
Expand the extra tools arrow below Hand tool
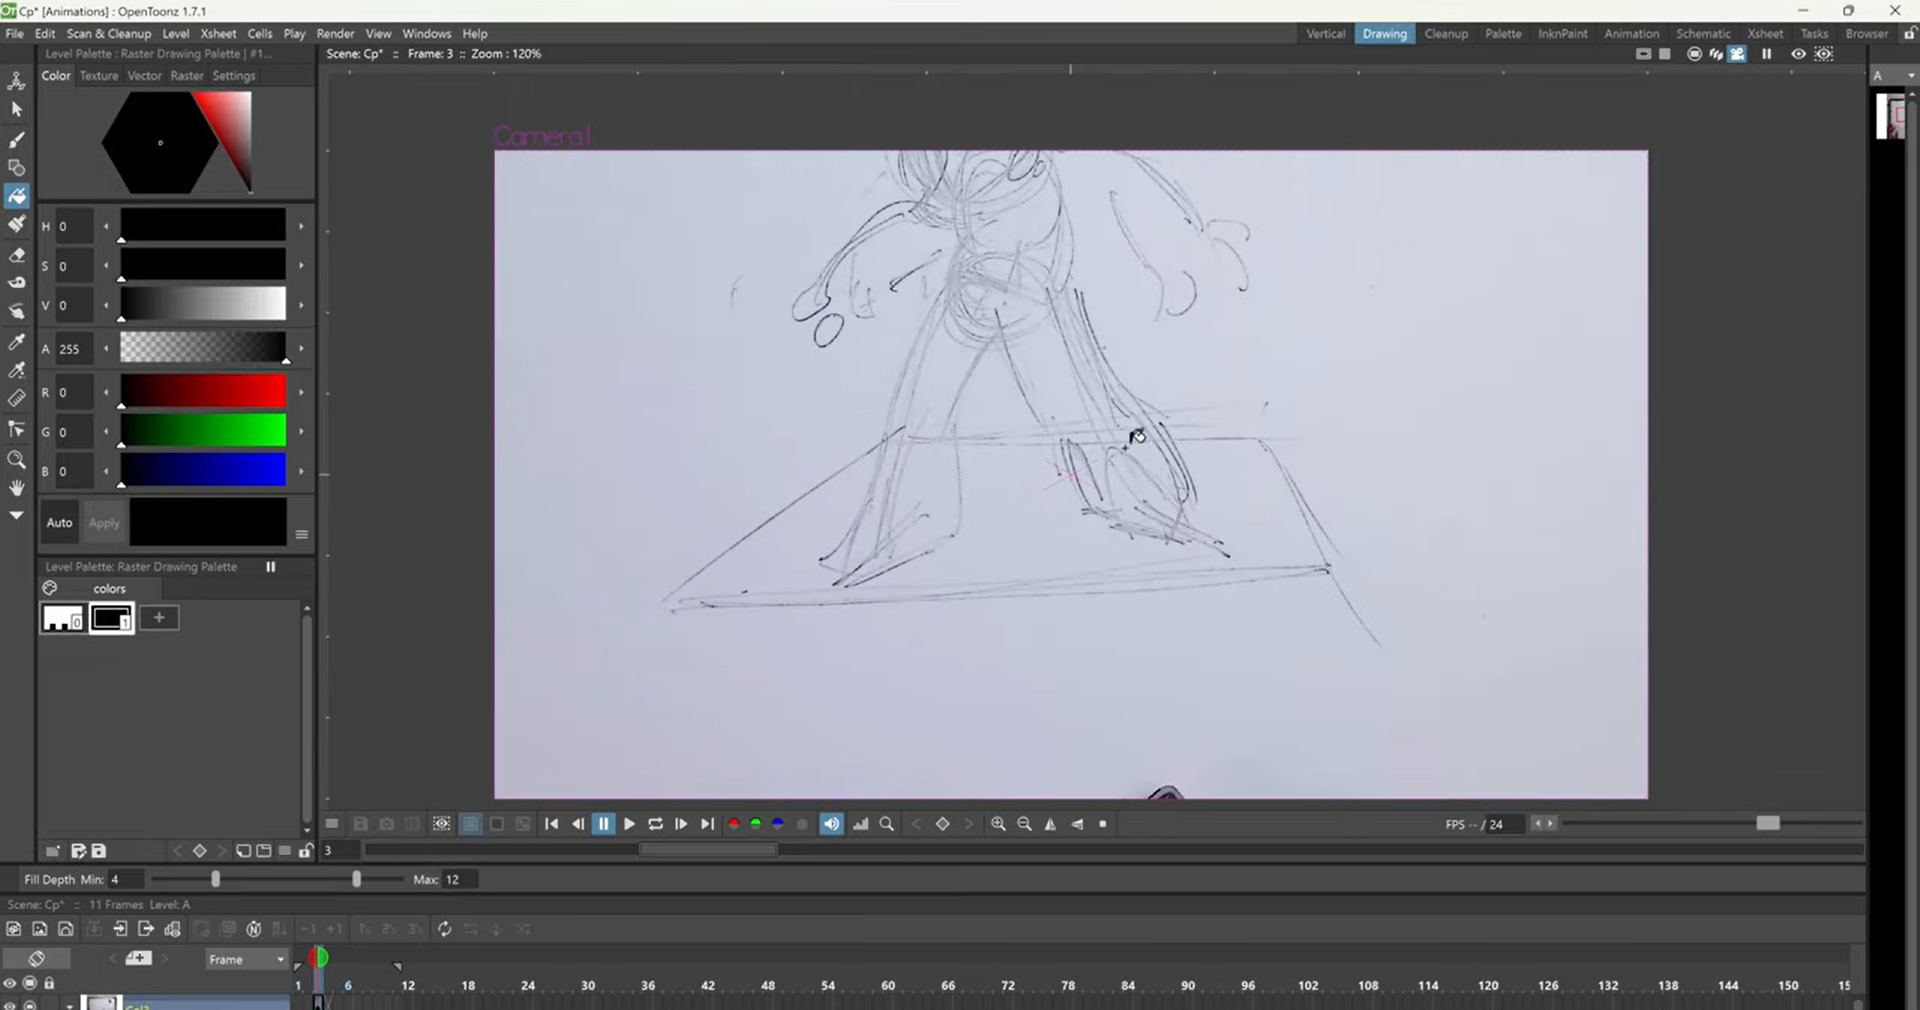pyautogui.click(x=17, y=515)
